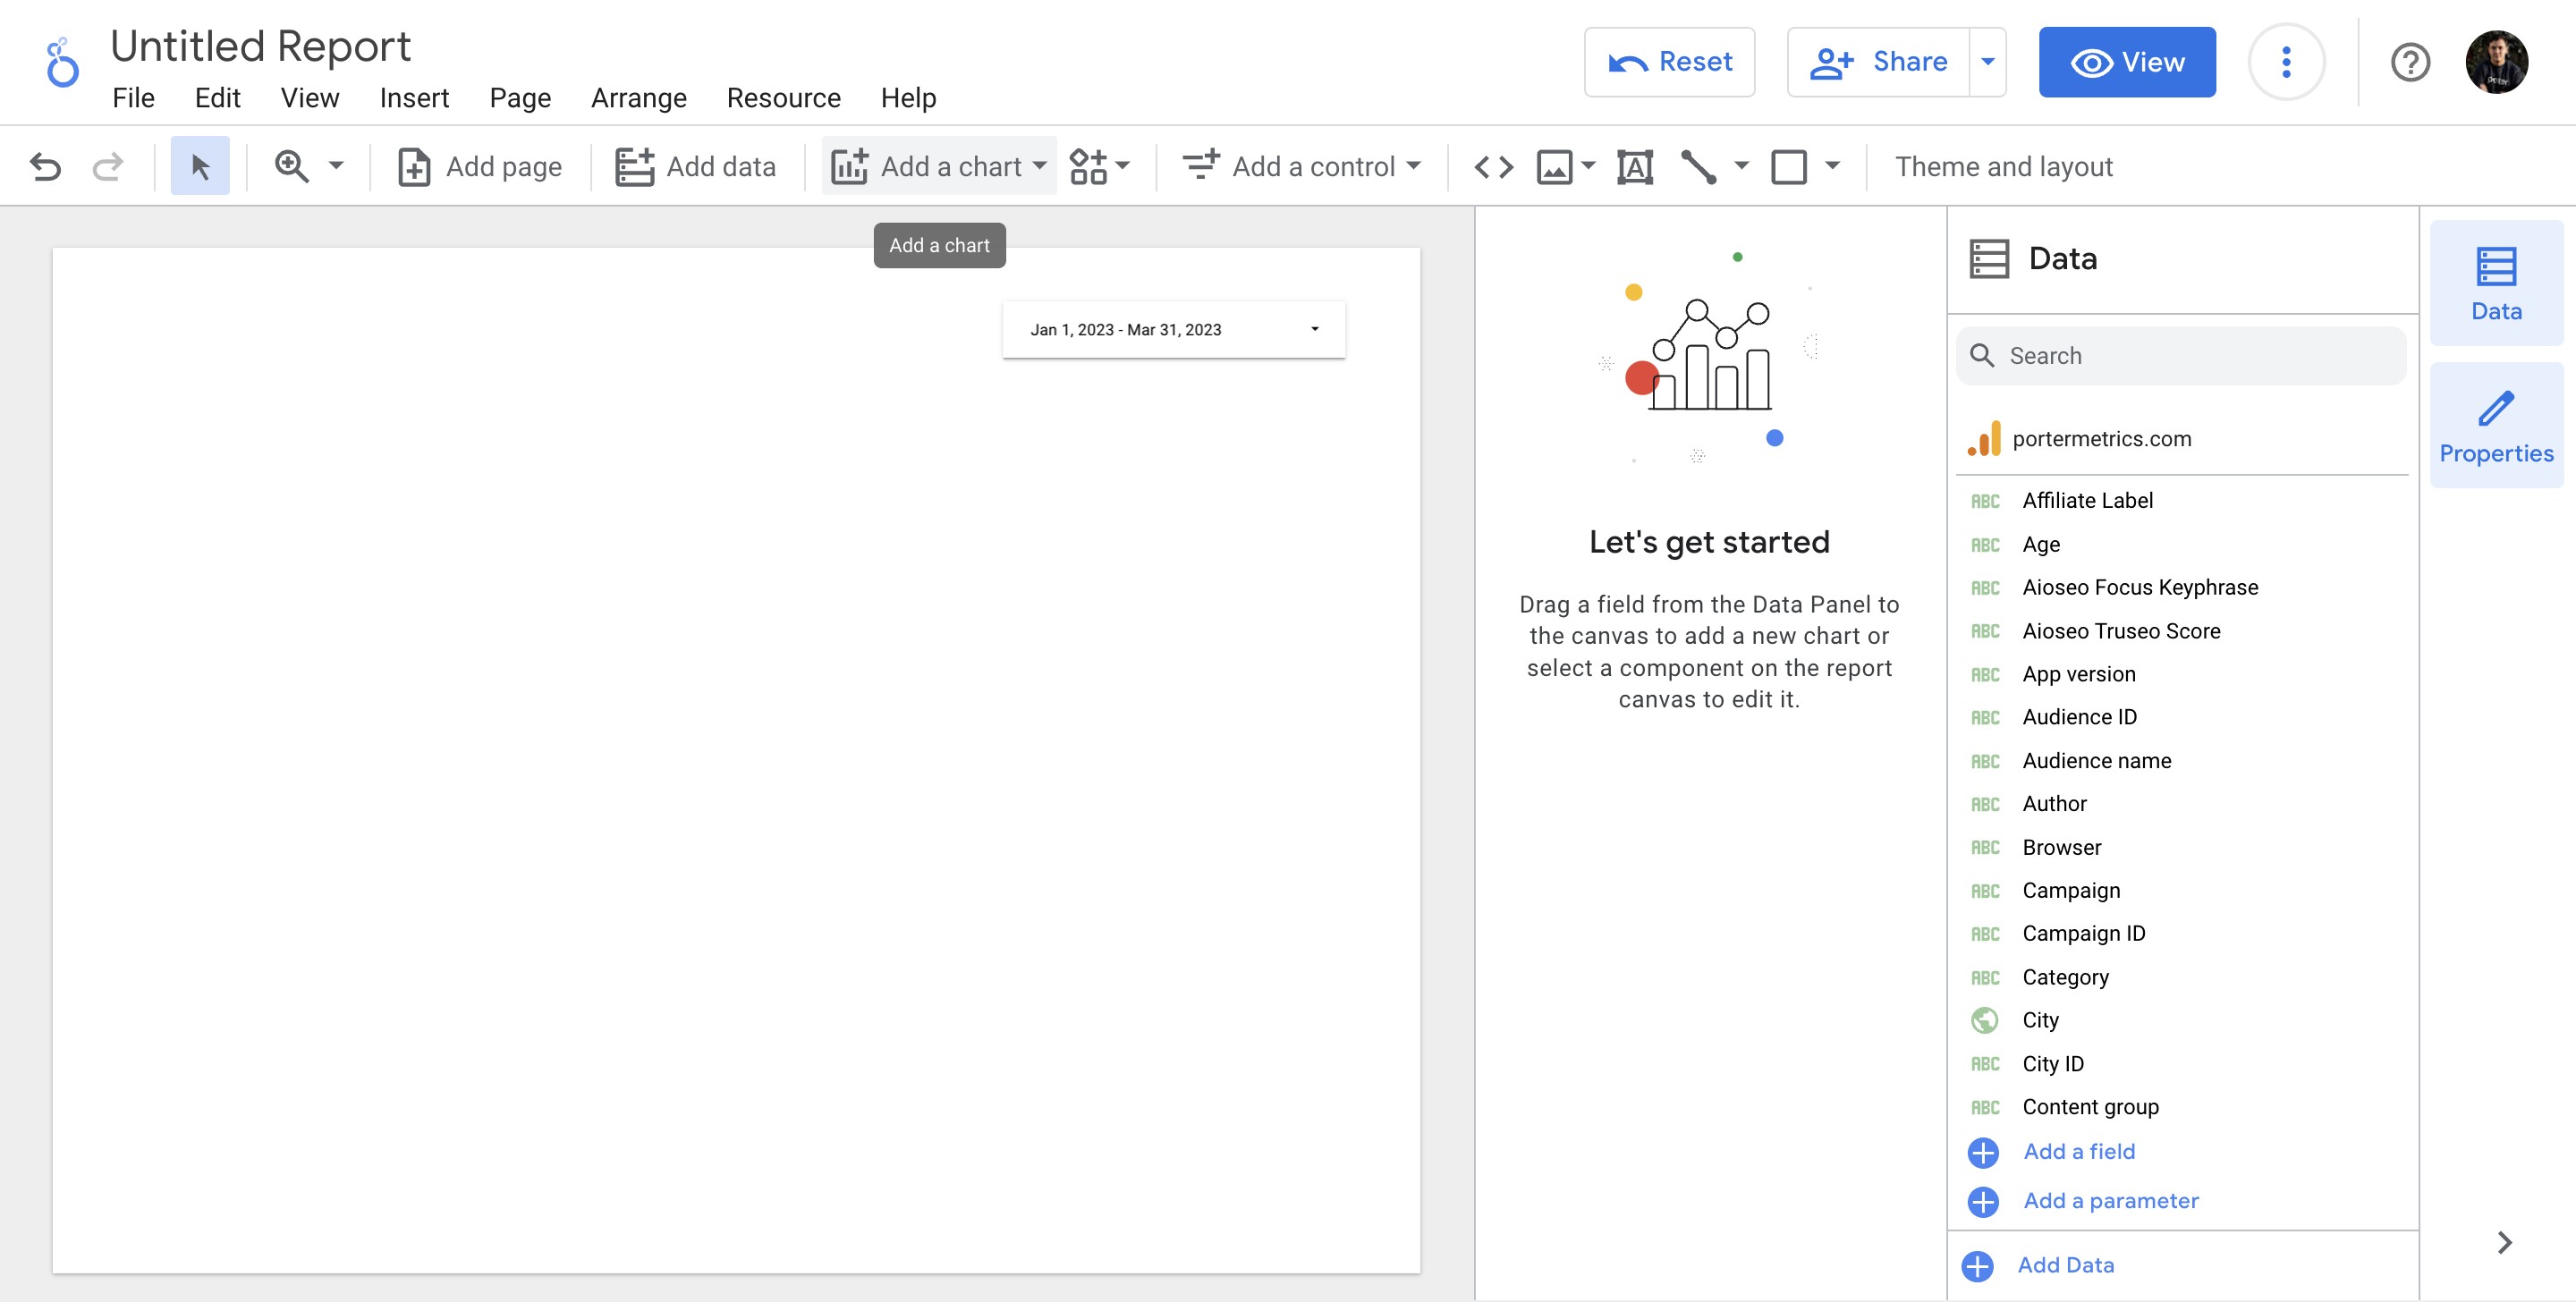Select the Campaign ID field
Viewport: 2576px width, 1302px height.
[x=2083, y=934]
